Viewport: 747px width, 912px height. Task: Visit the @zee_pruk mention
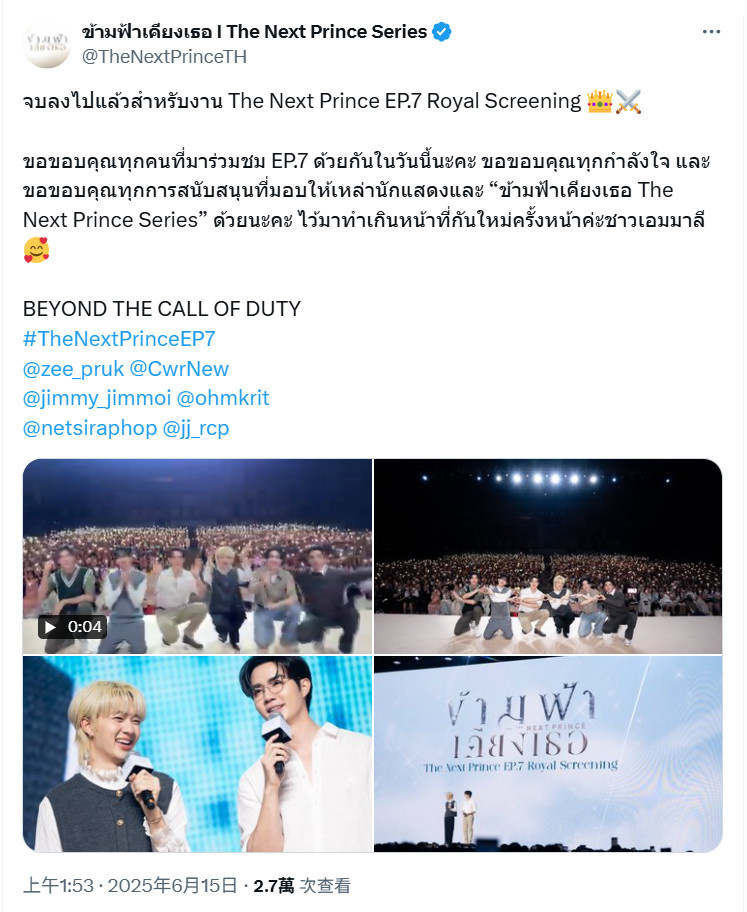click(x=73, y=369)
